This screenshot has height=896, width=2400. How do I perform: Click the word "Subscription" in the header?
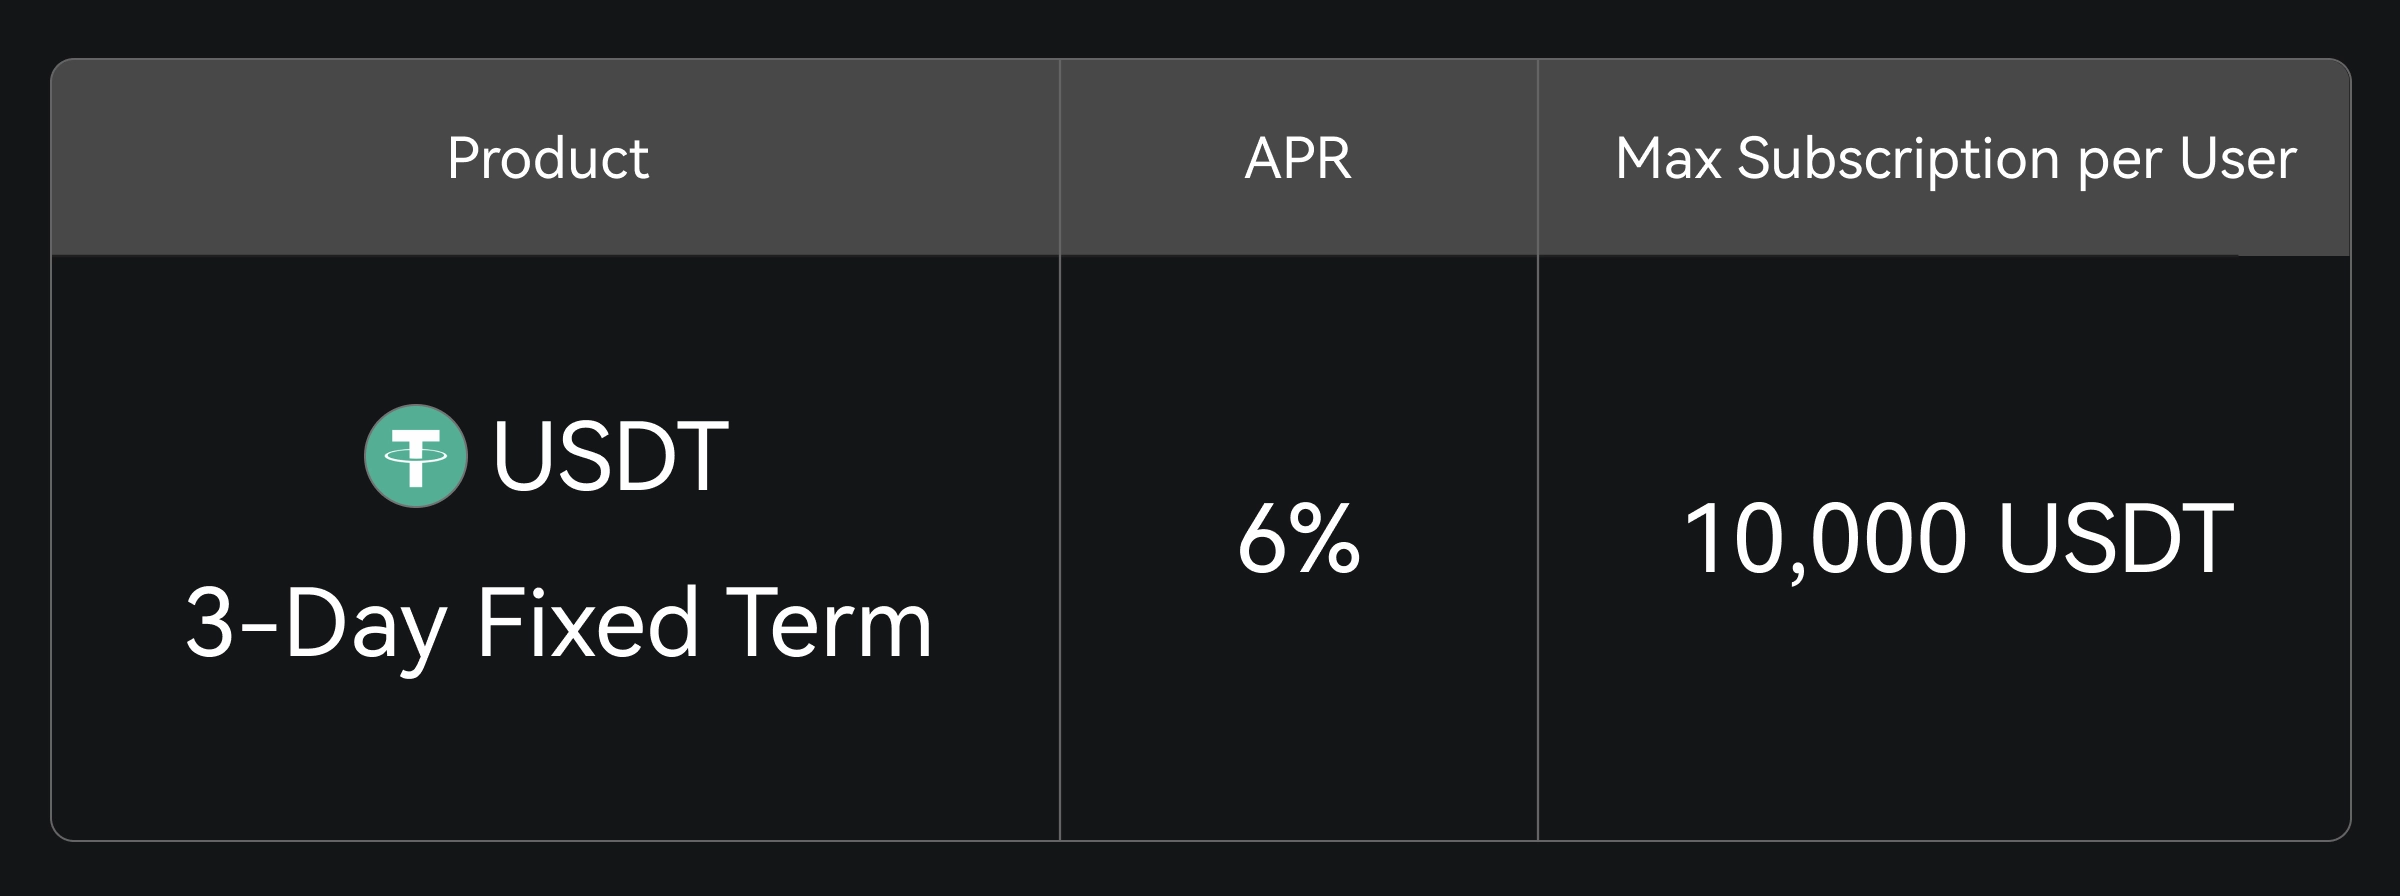[x=1899, y=160]
